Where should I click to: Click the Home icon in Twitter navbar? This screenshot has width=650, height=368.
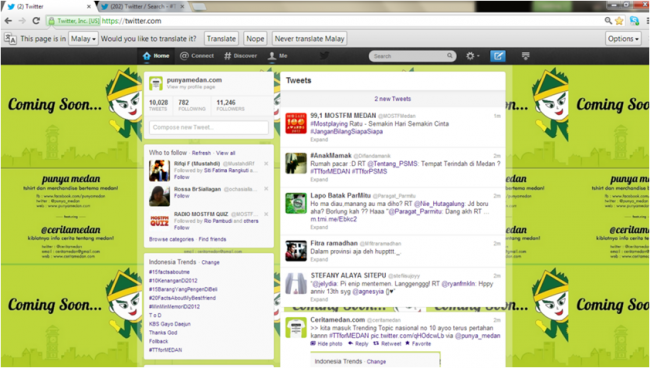156,56
